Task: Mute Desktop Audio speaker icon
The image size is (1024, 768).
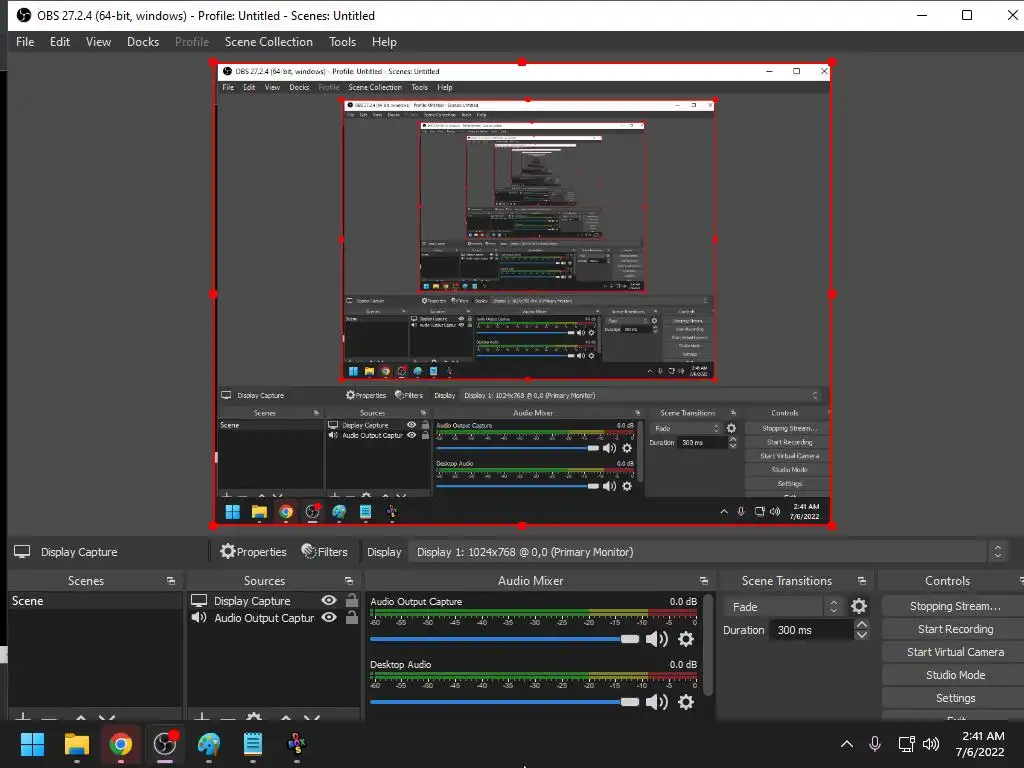Action: [656, 702]
